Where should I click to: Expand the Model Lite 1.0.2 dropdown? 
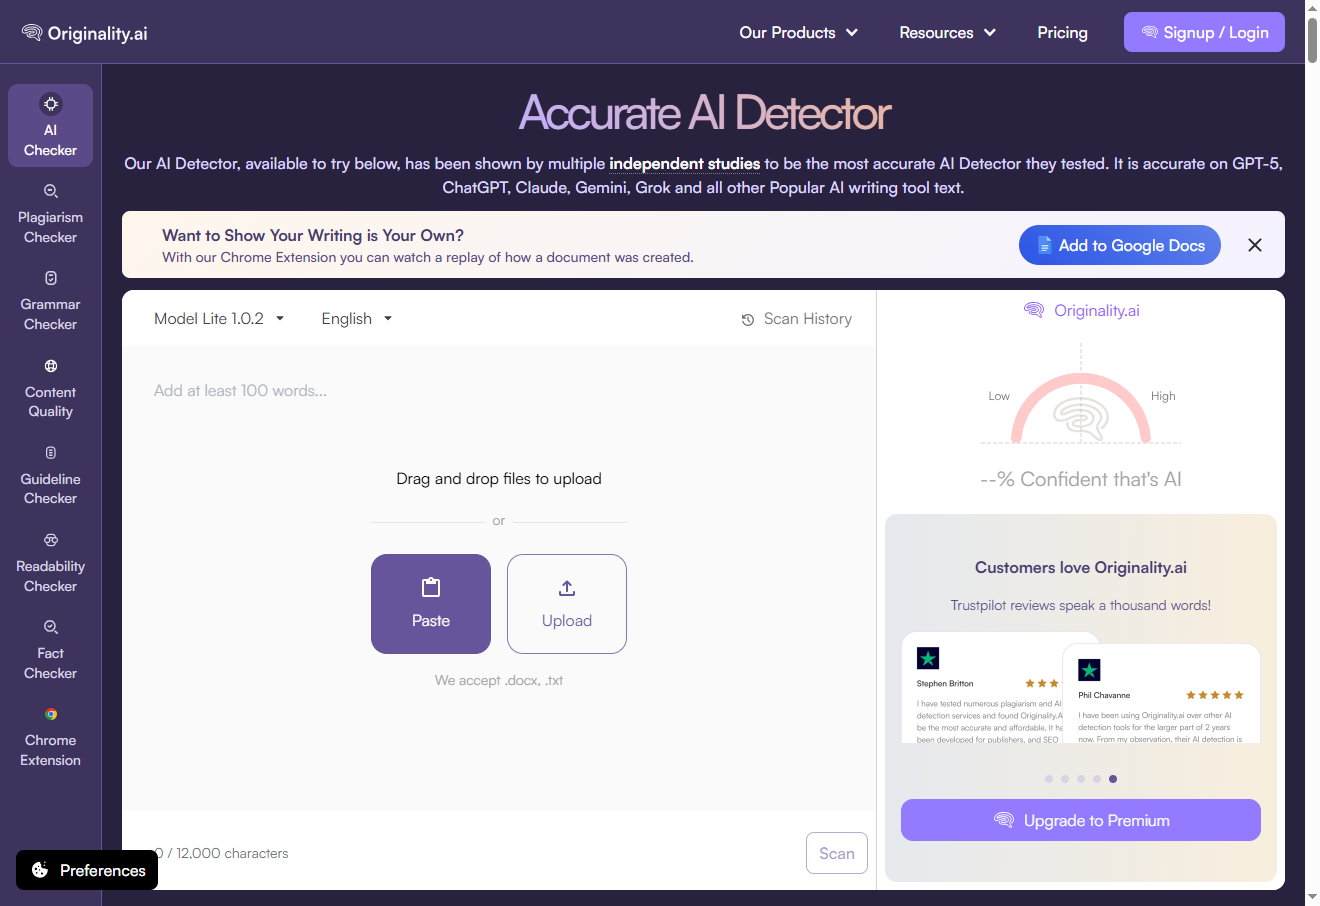[219, 319]
